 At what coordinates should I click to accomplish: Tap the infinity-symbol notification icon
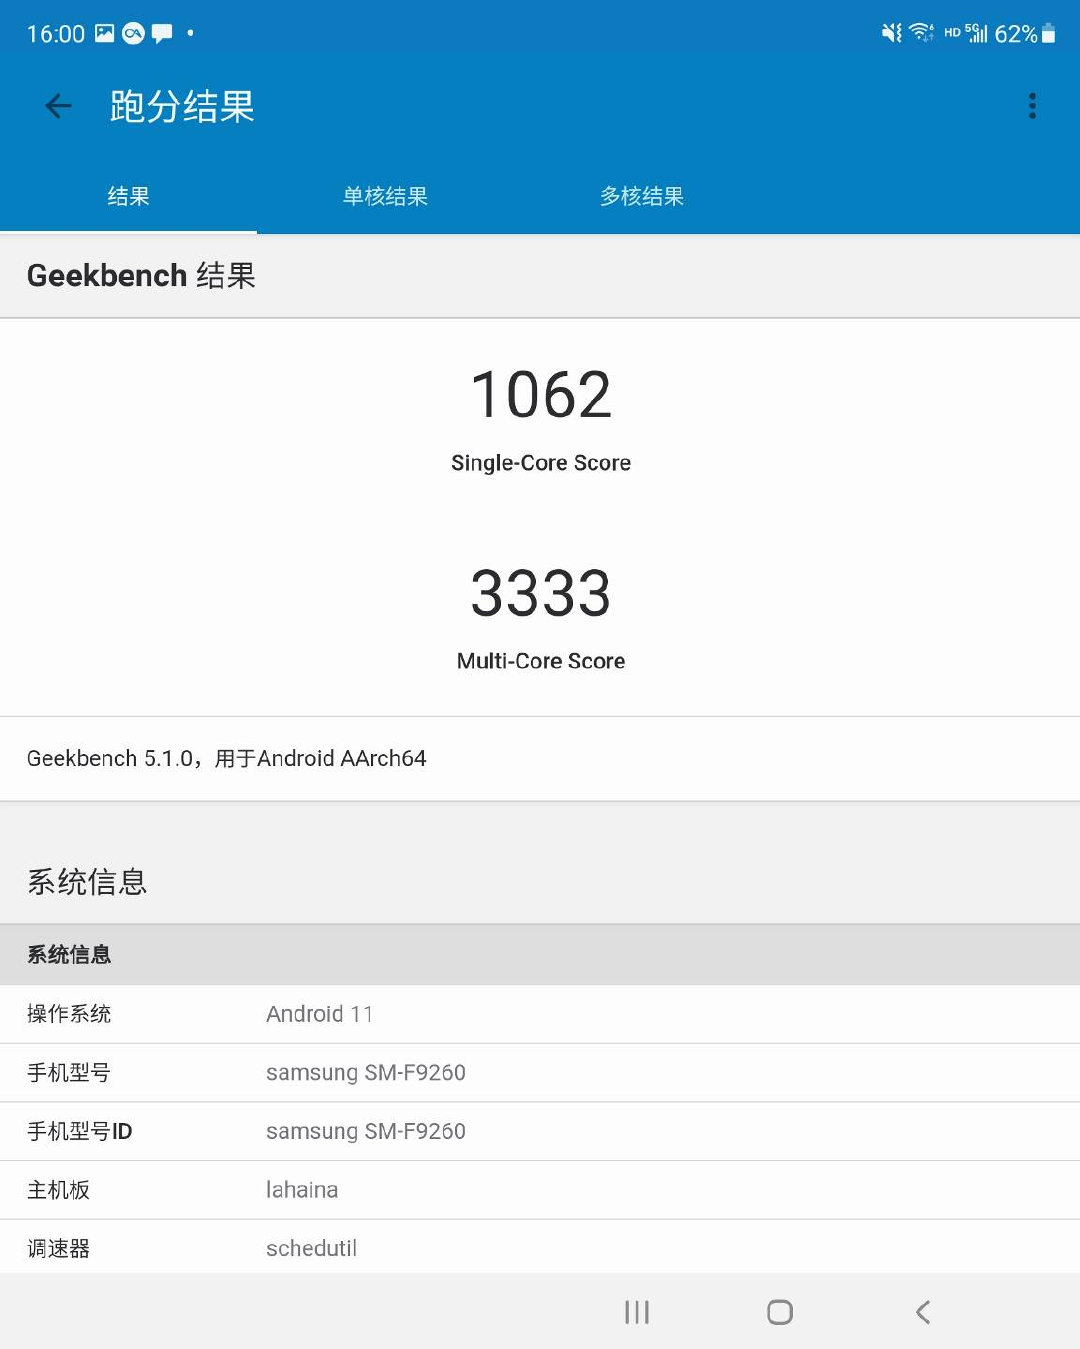pyautogui.click(x=133, y=34)
